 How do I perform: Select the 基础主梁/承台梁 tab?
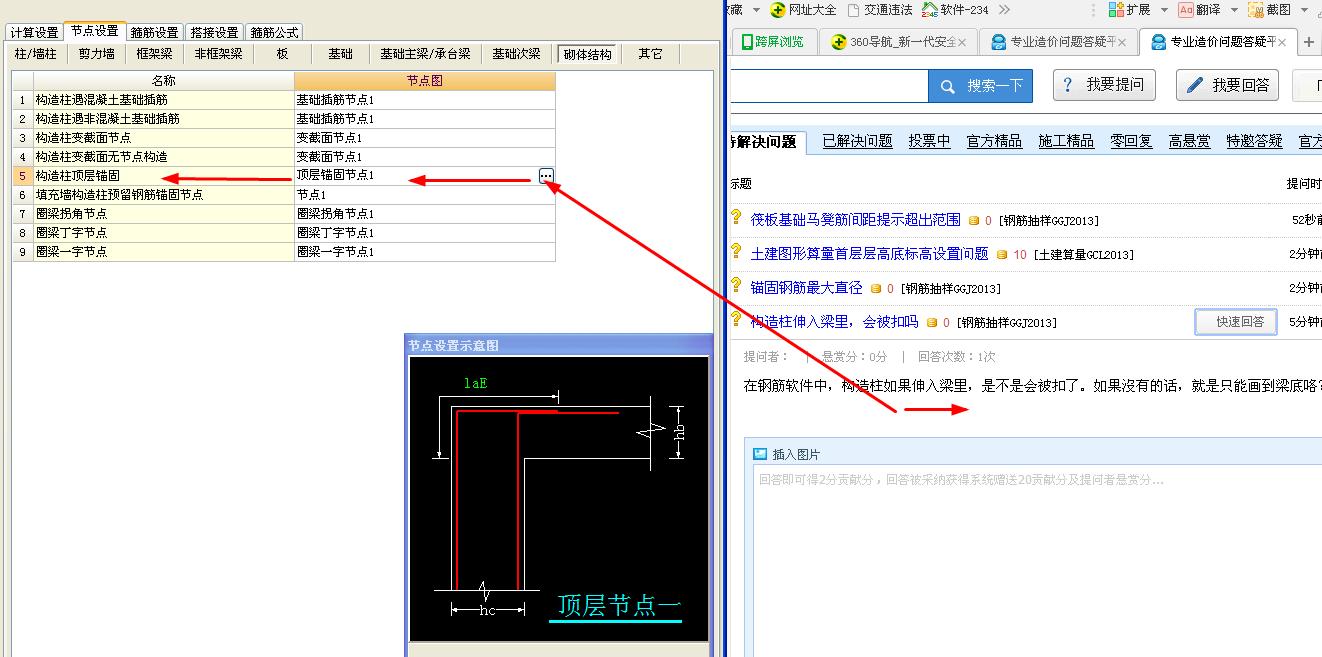click(425, 54)
